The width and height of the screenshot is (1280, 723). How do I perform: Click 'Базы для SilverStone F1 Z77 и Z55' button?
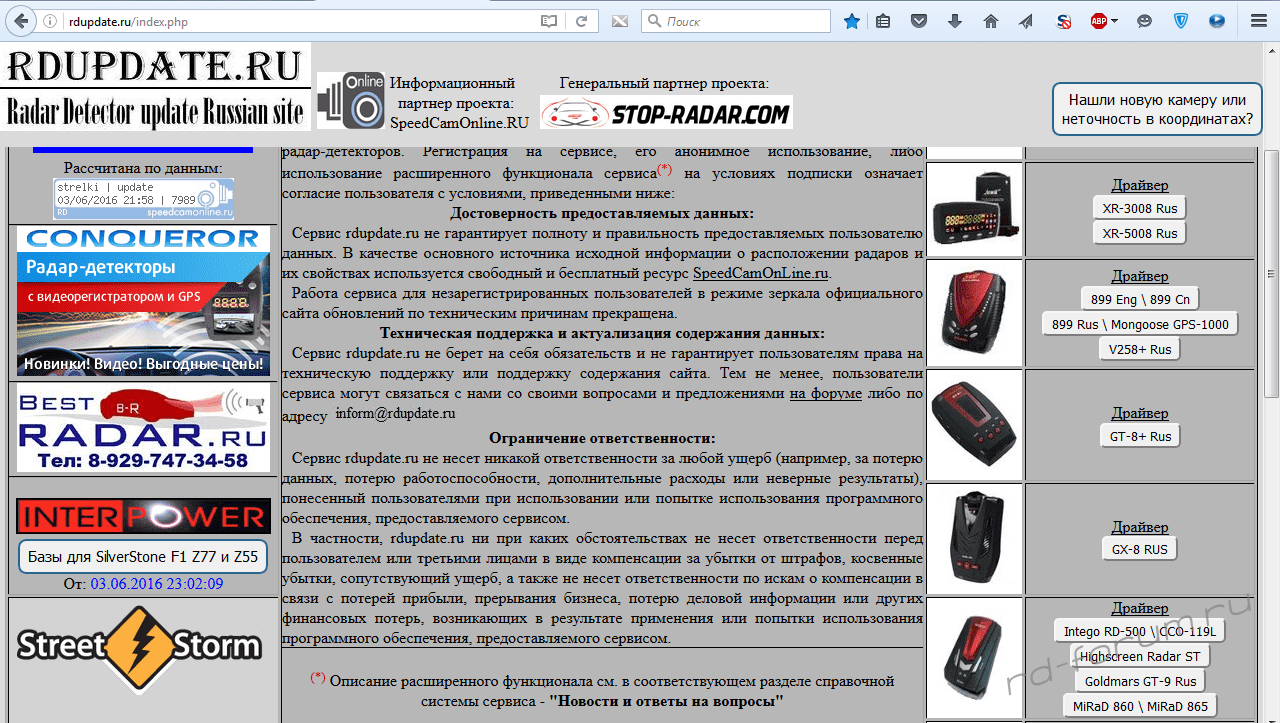tap(143, 557)
